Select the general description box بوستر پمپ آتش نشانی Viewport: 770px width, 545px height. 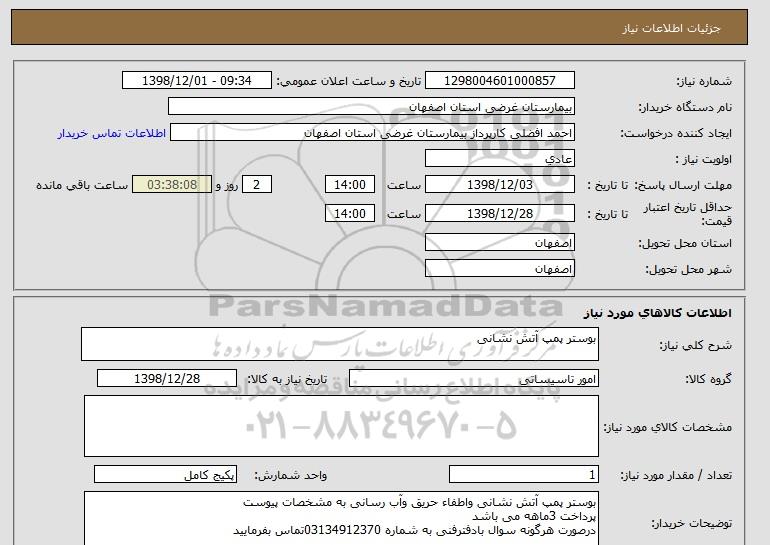point(340,344)
